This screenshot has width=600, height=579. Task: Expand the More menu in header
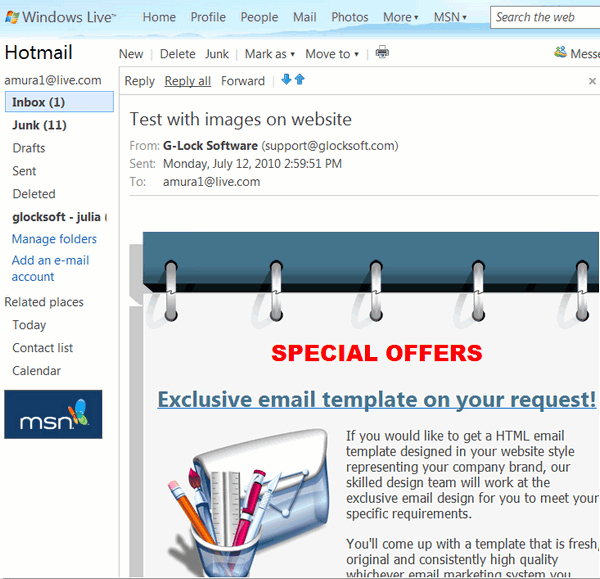[401, 17]
